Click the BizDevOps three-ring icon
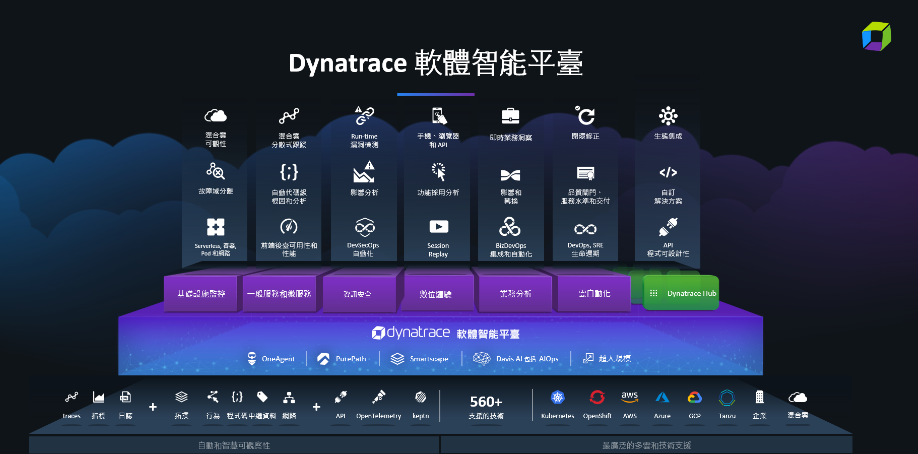918x454 pixels. 510,227
